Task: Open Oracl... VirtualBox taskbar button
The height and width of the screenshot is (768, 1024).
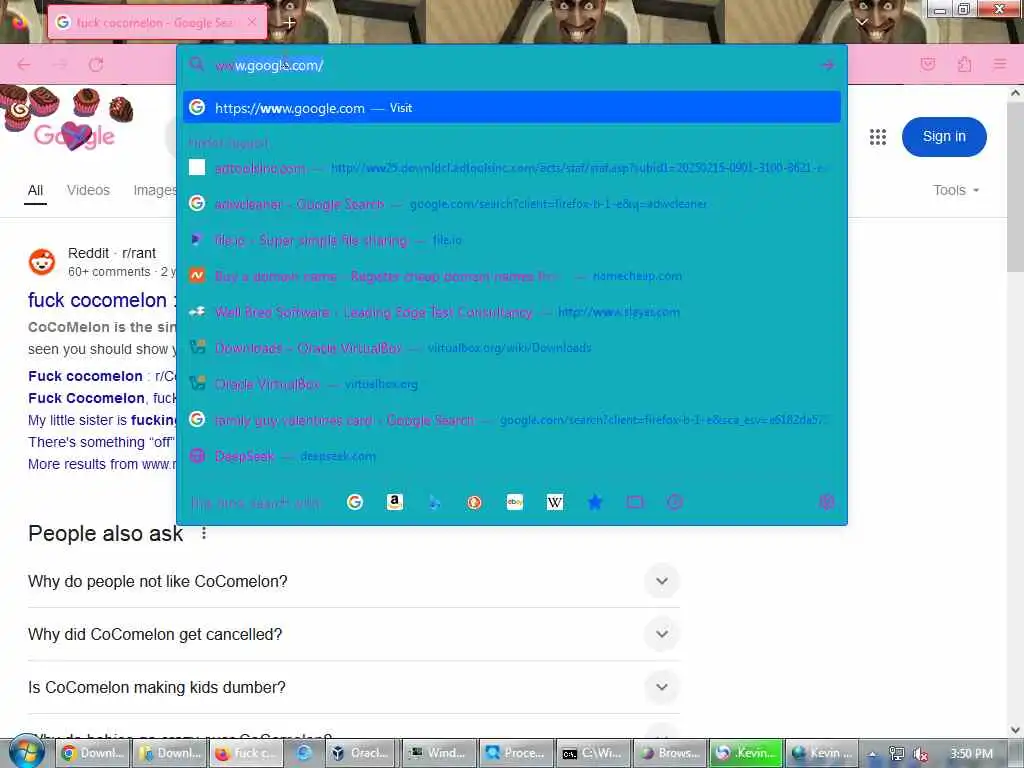Action: click(361, 753)
